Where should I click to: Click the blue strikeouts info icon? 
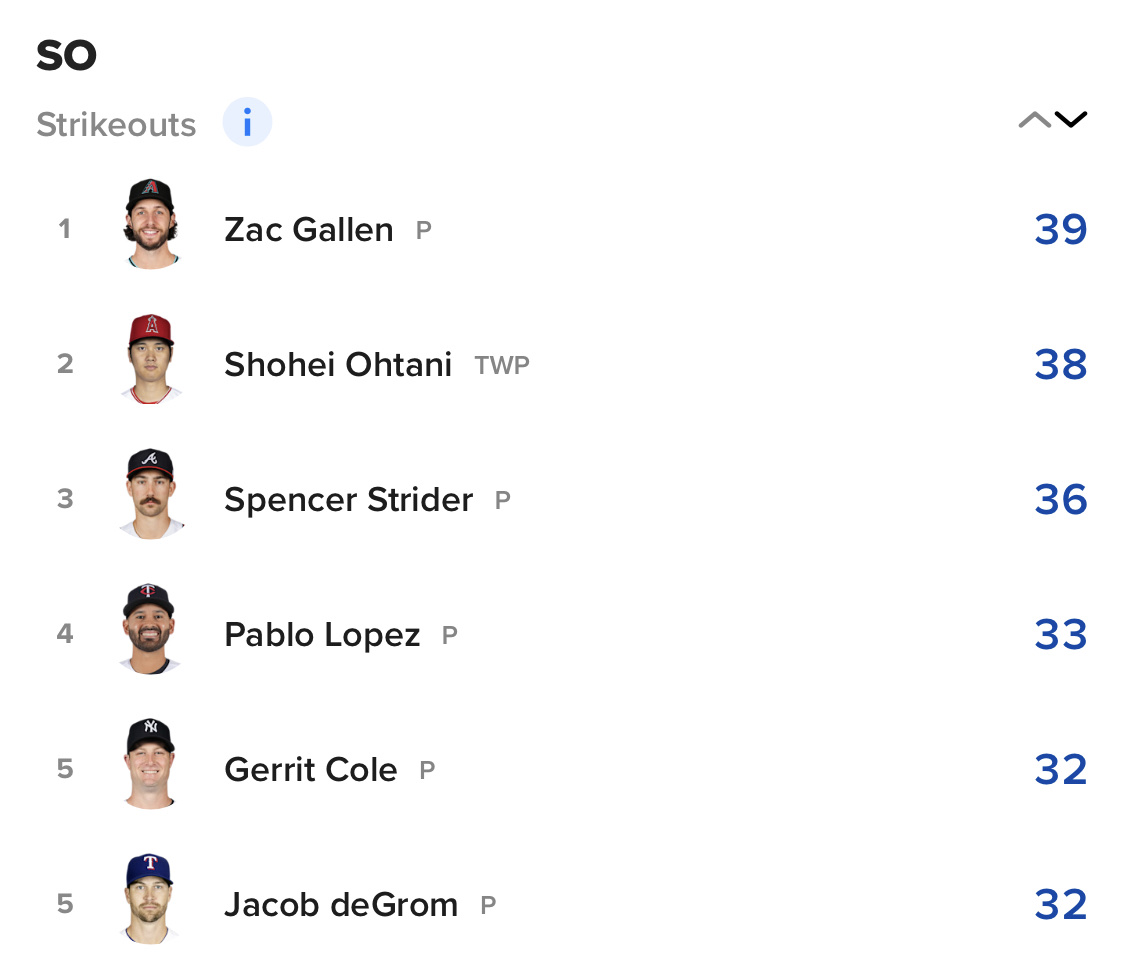coord(247,122)
